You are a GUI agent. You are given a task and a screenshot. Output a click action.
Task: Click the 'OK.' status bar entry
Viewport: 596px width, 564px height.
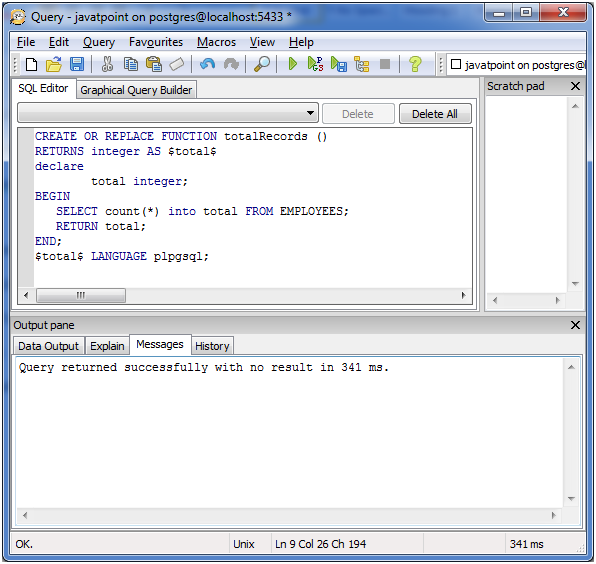pyautogui.click(x=24, y=544)
